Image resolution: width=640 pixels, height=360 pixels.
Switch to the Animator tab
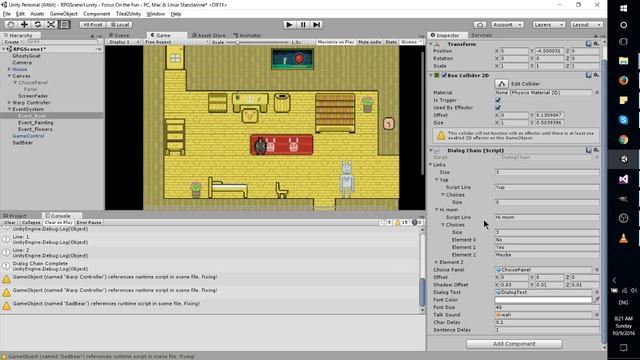tap(247, 36)
